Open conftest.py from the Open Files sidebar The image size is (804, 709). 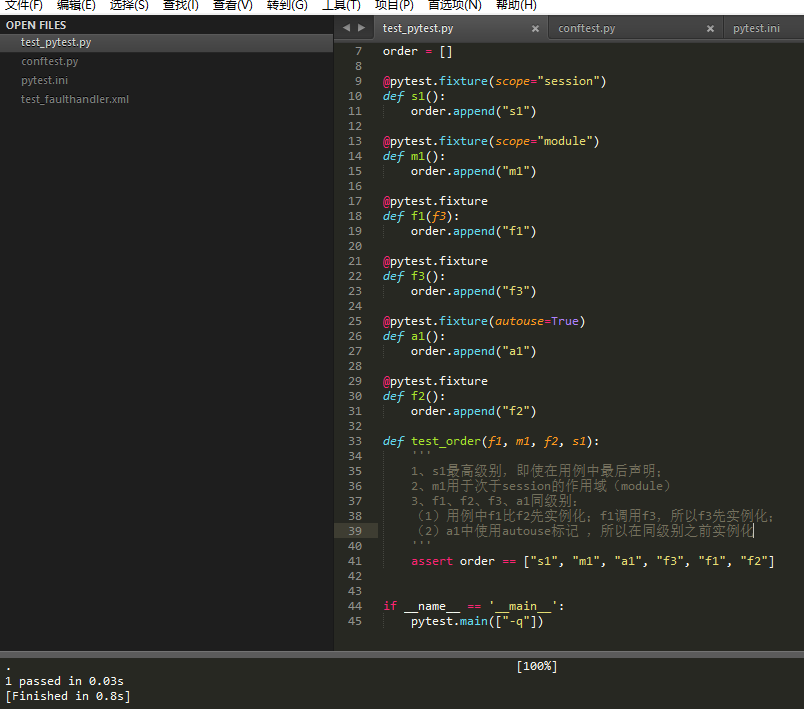[50, 61]
